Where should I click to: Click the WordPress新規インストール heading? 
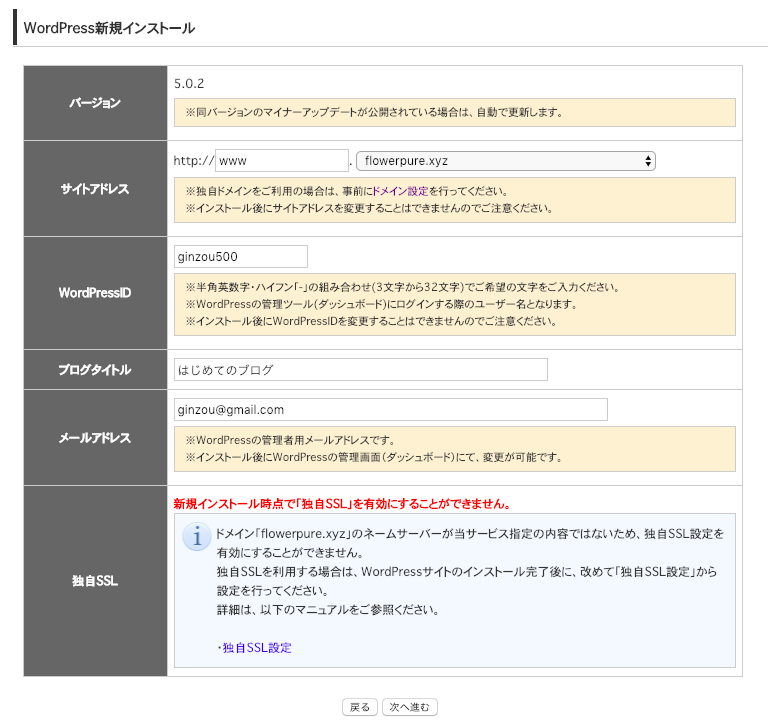coord(109,28)
